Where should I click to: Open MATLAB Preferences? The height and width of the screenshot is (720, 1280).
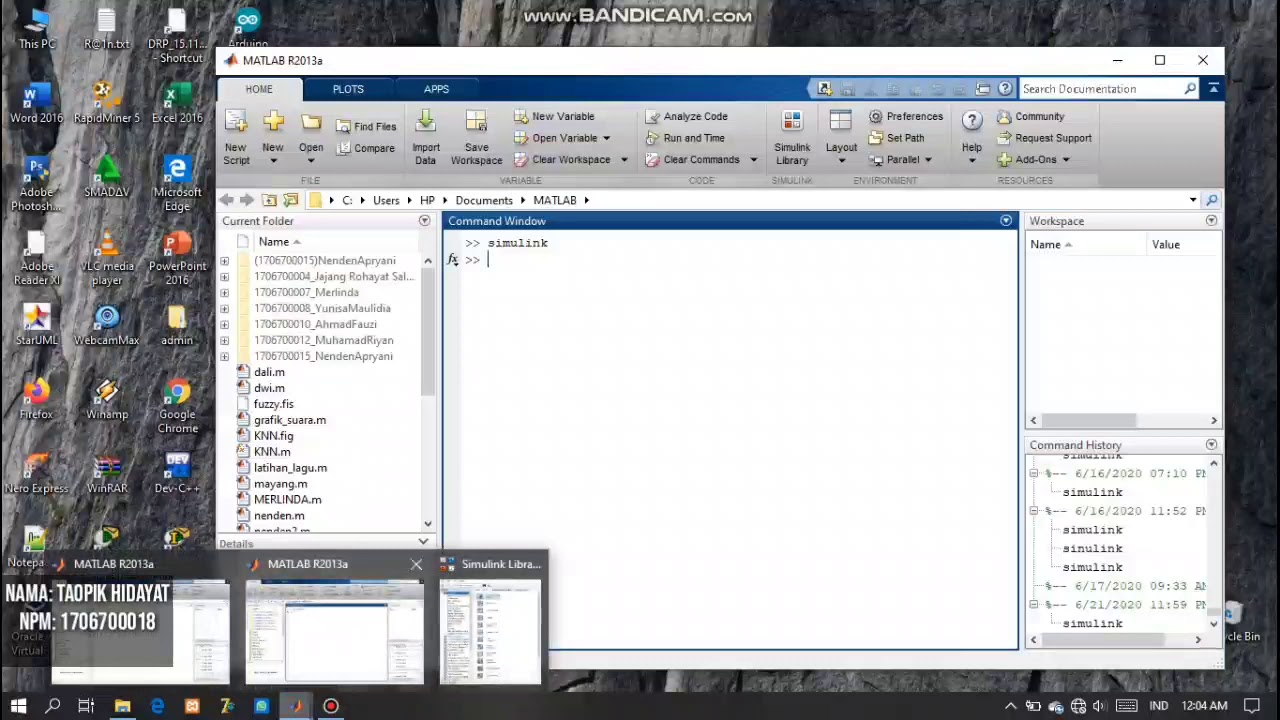coord(906,116)
